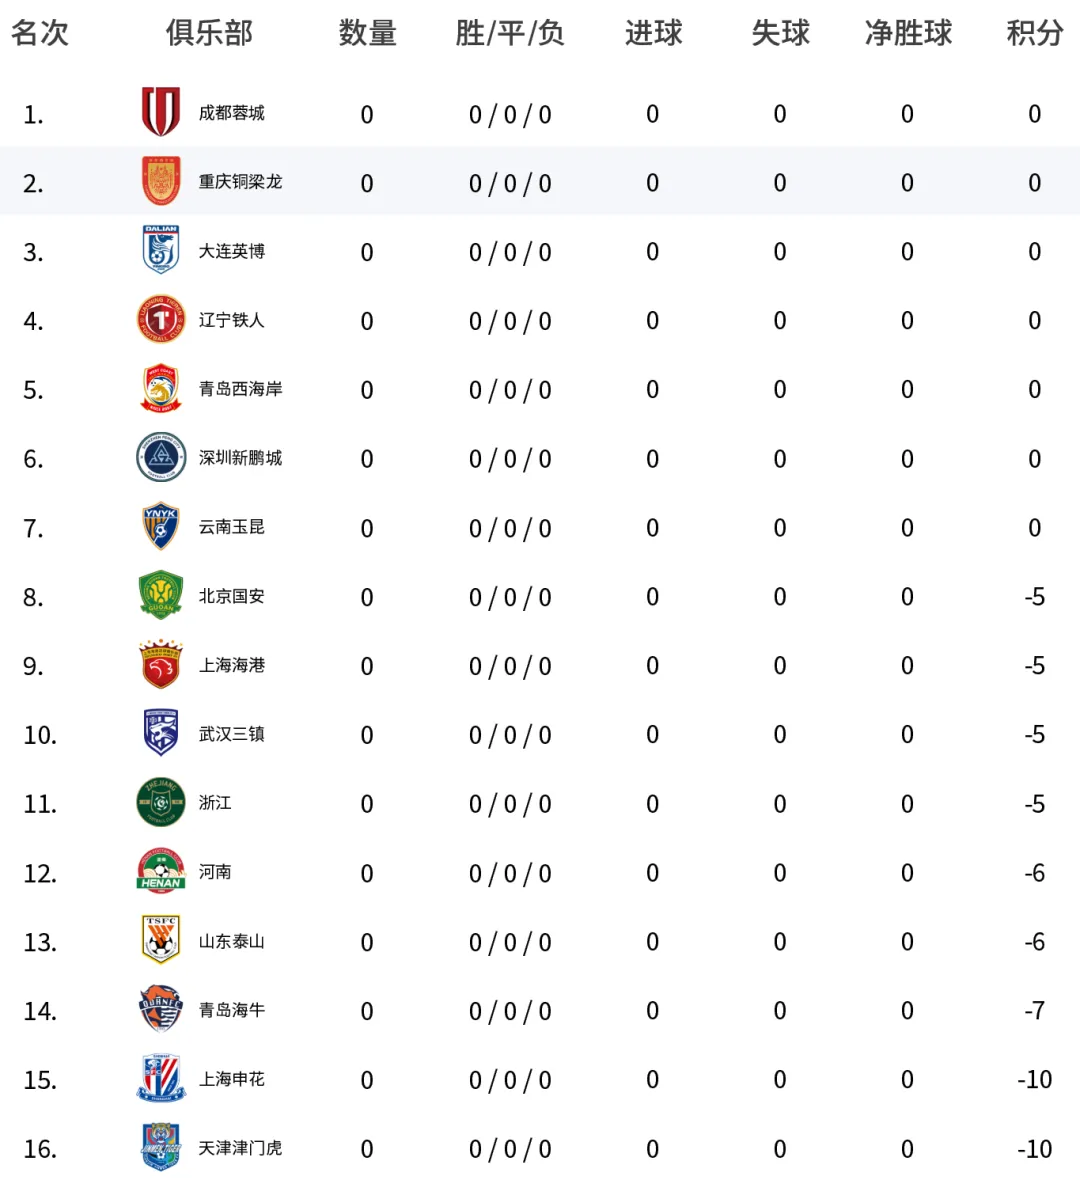Open the 河南 club logo
The width and height of the screenshot is (1080, 1180).
point(160,871)
